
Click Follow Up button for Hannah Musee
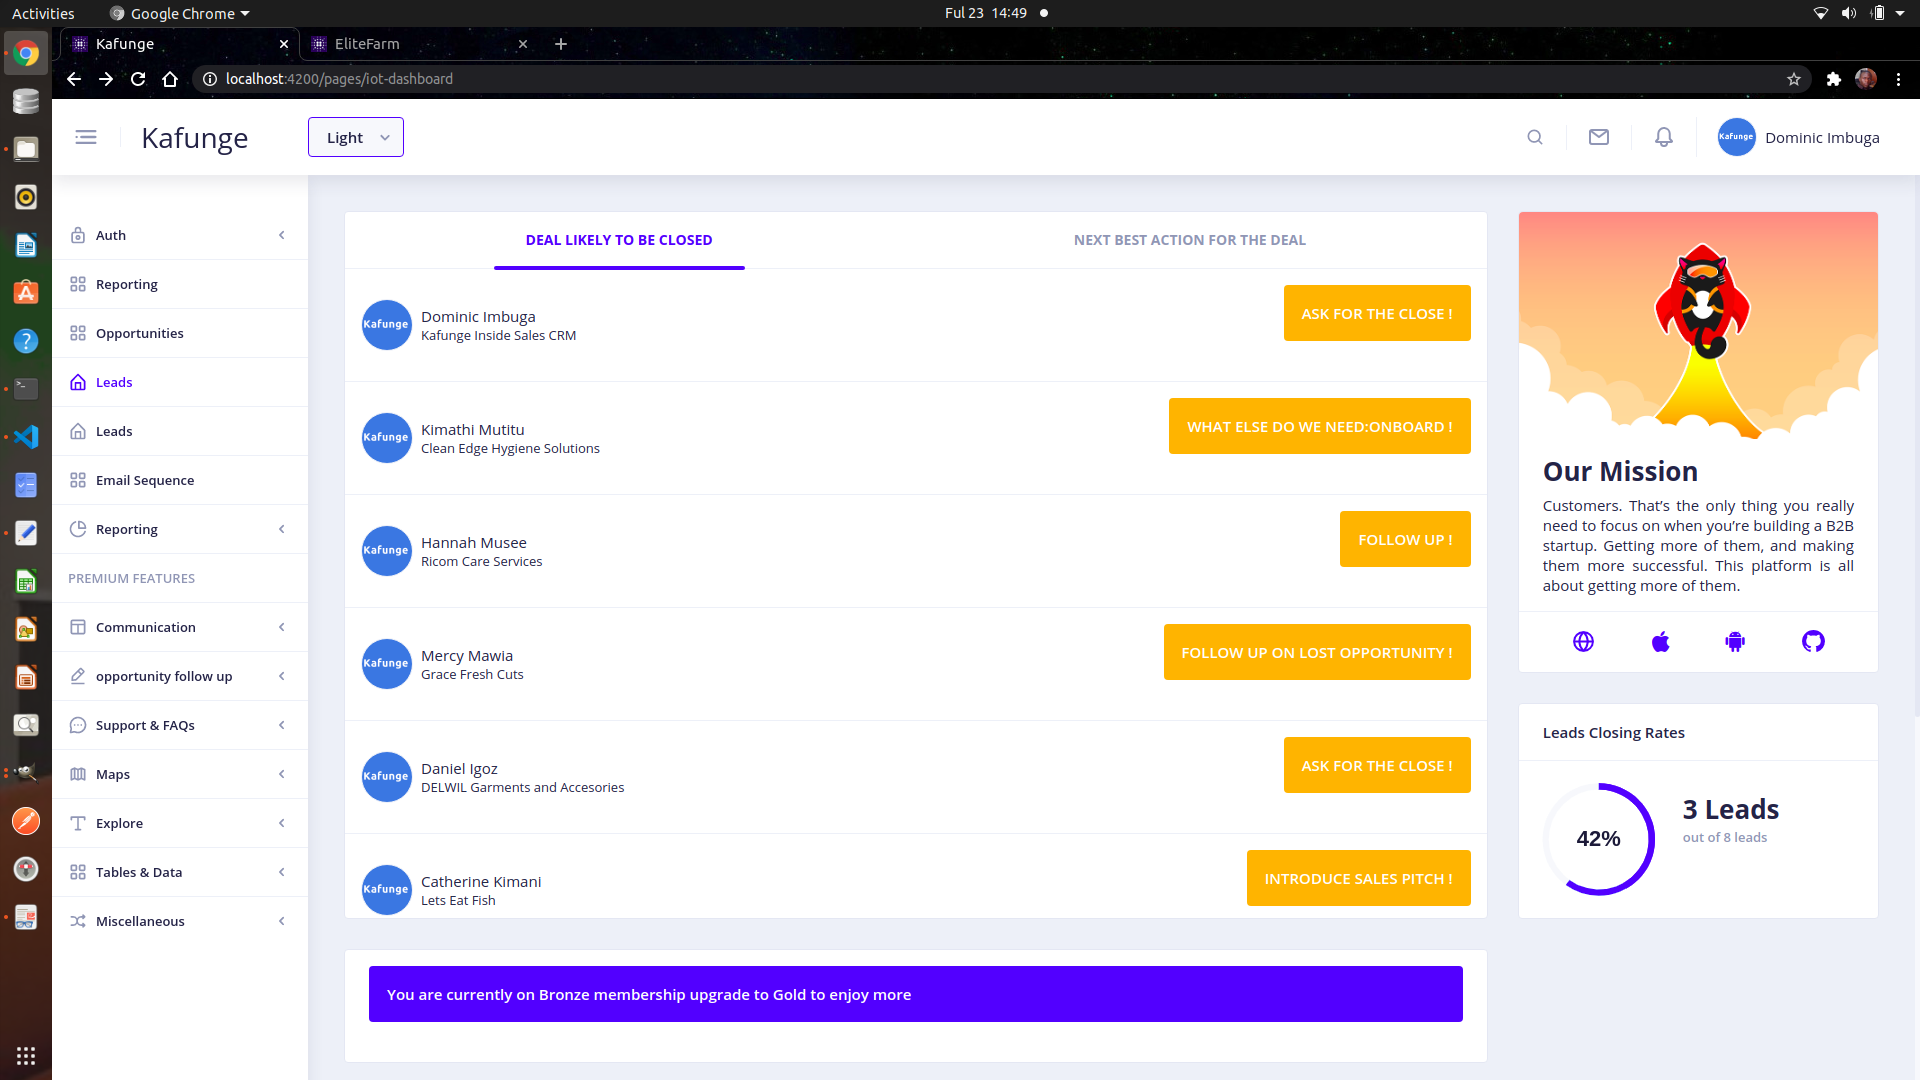pyautogui.click(x=1404, y=539)
